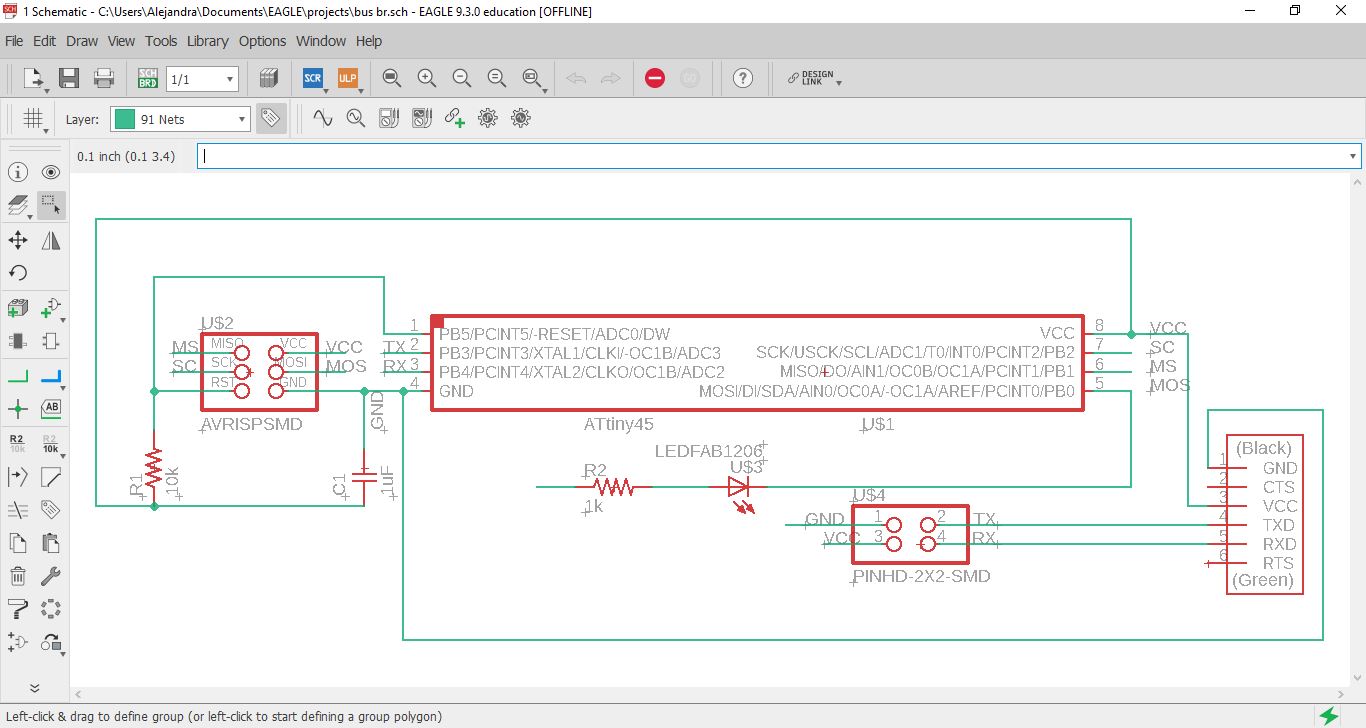Select the Change wrench tool
Screen dimensions: 1366x728
(x=51, y=576)
